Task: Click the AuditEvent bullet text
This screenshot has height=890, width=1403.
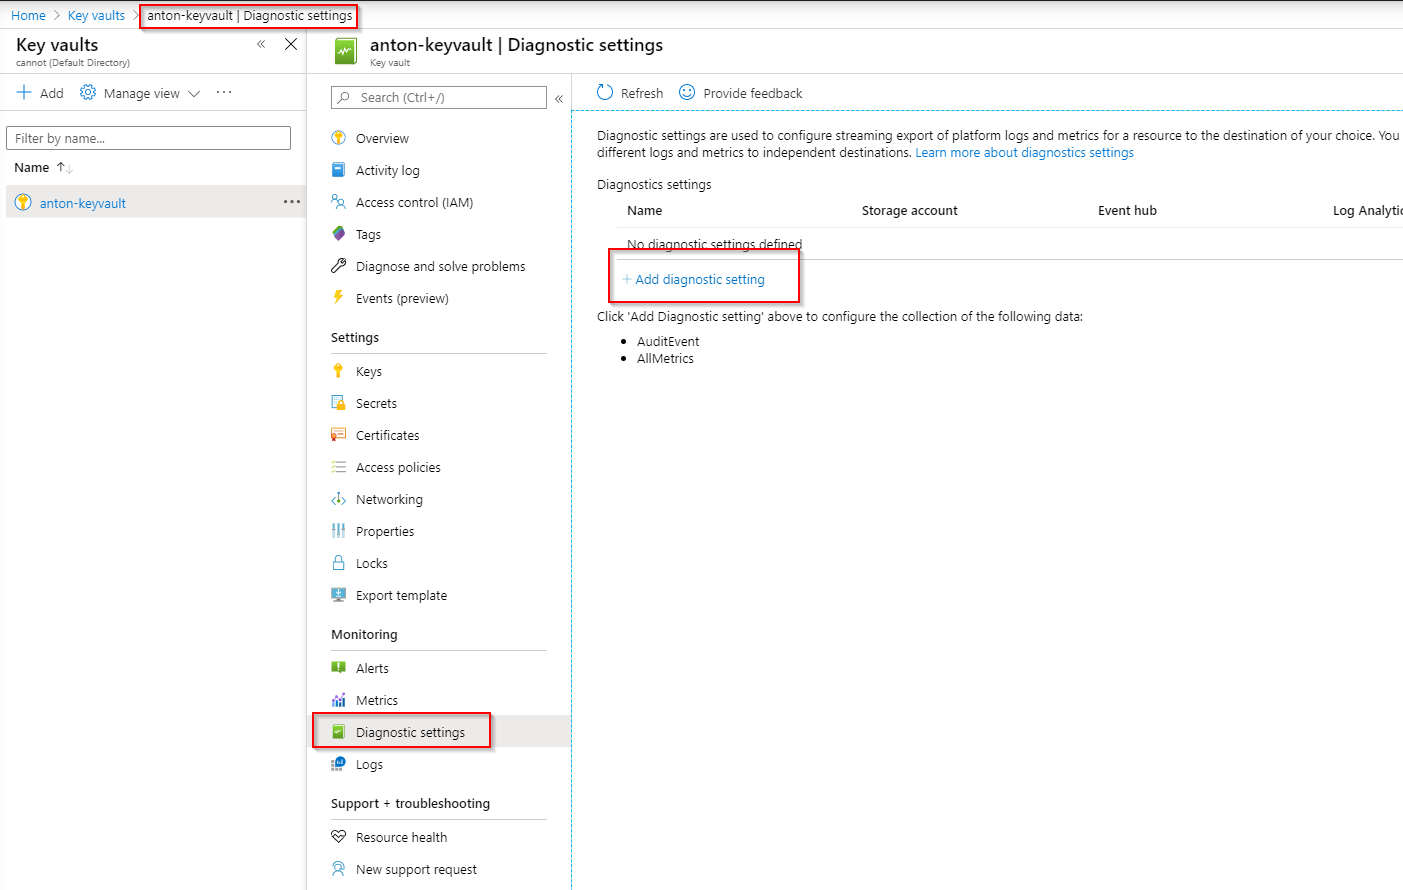Action: point(668,341)
